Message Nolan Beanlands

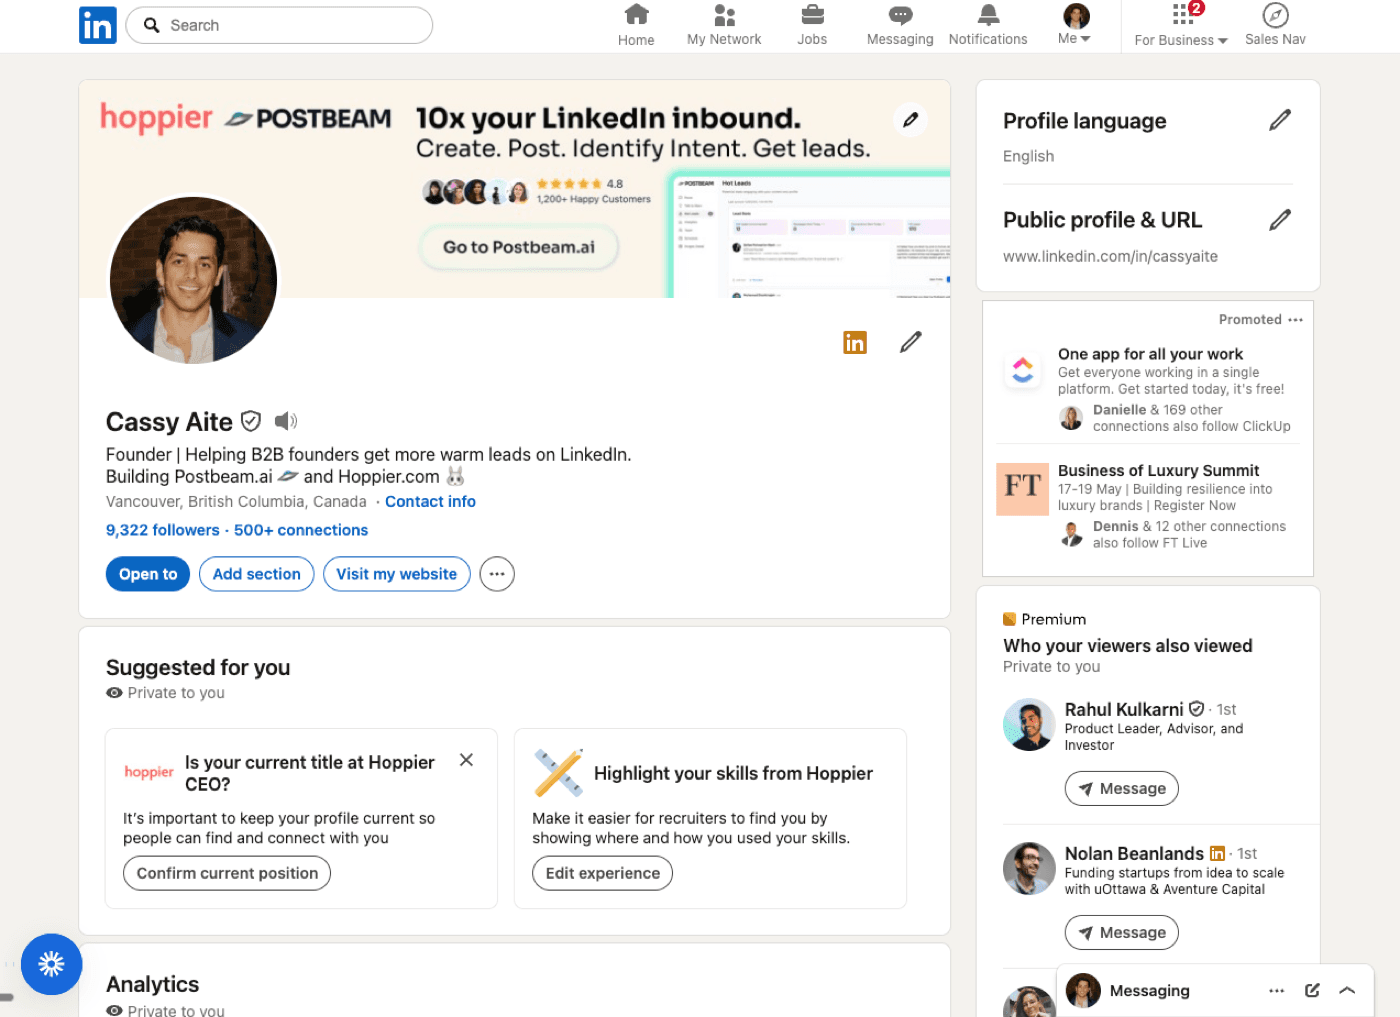pyautogui.click(x=1122, y=932)
